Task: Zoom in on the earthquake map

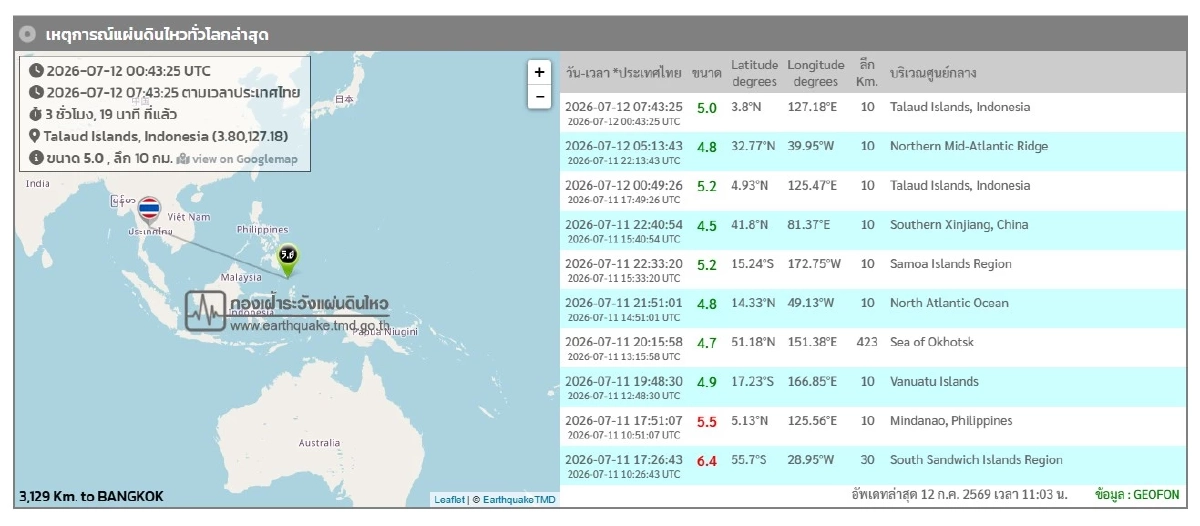Action: 539,72
